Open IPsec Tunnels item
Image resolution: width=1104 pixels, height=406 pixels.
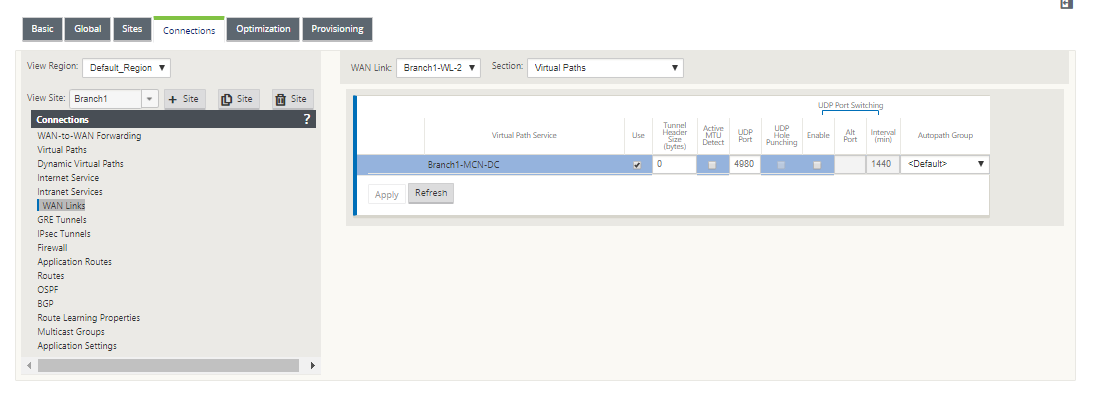pos(64,234)
